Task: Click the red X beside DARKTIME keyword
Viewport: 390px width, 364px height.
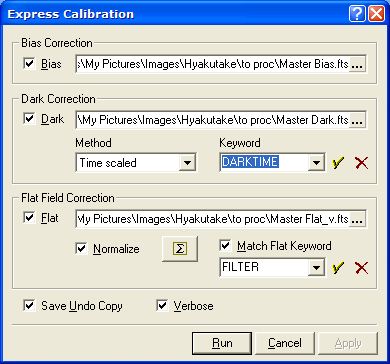Action: [x=362, y=163]
